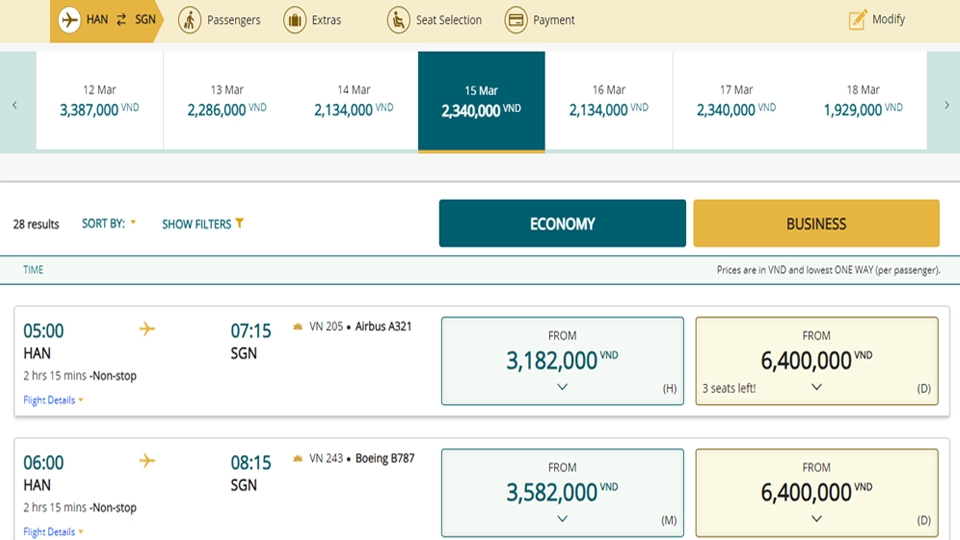Click the Payment card icon

click(516, 20)
